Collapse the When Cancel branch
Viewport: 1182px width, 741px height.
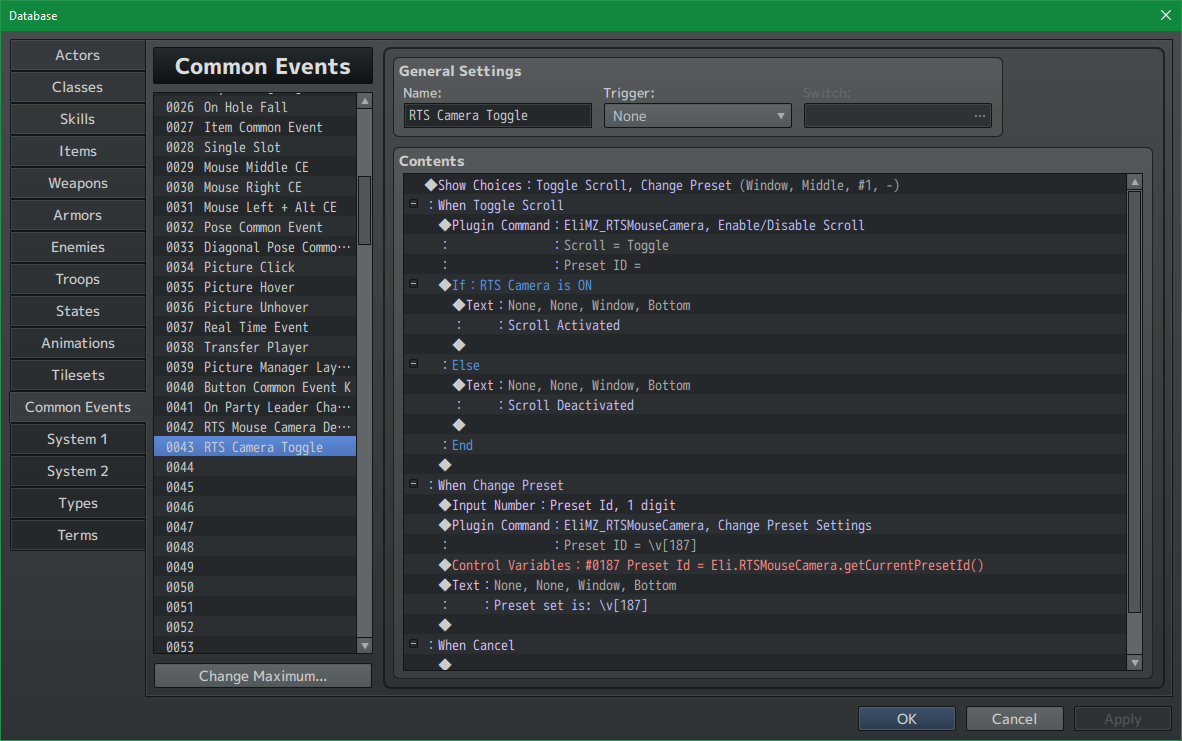point(413,645)
